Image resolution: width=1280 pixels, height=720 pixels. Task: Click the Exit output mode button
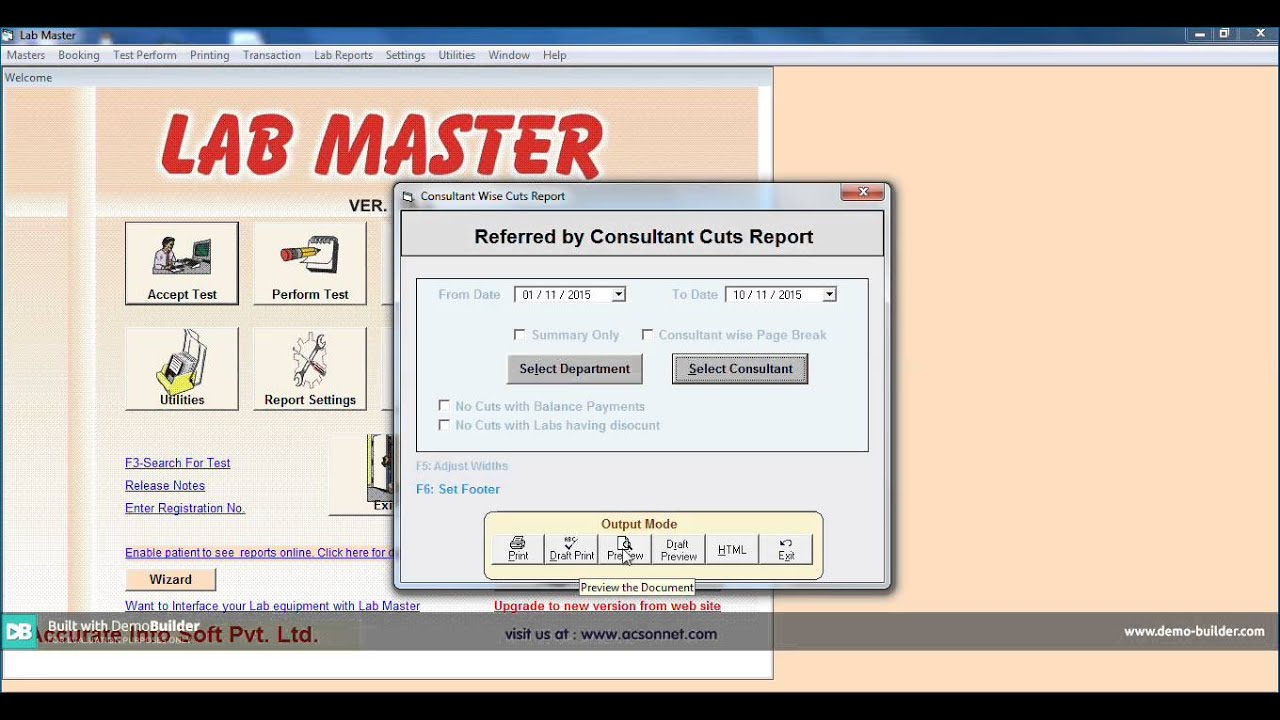coord(786,549)
